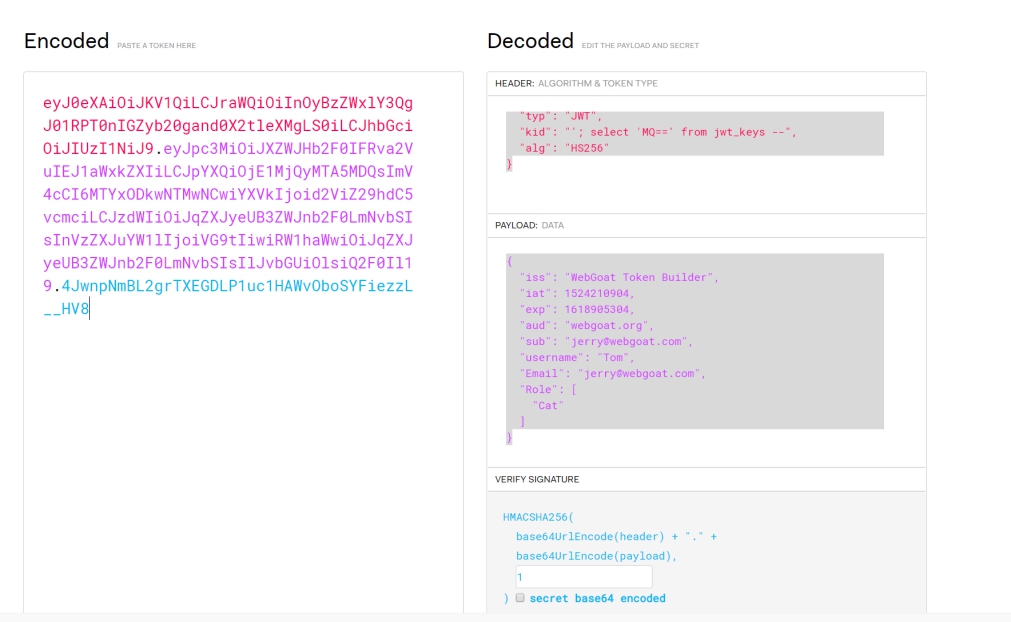Click the encoded payload line starting vcmciLCJzdWIi
Viewport: 1011px width, 622px height.
(x=228, y=217)
